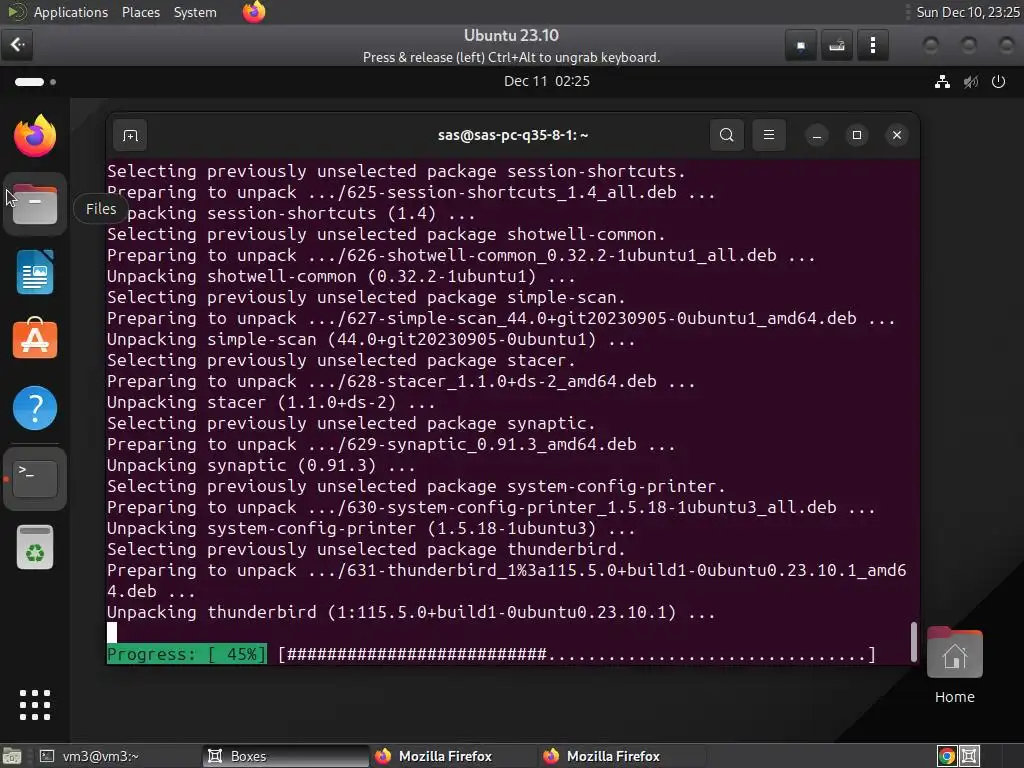
Task: Switch to the Boxes taskbar item
Action: click(285, 756)
